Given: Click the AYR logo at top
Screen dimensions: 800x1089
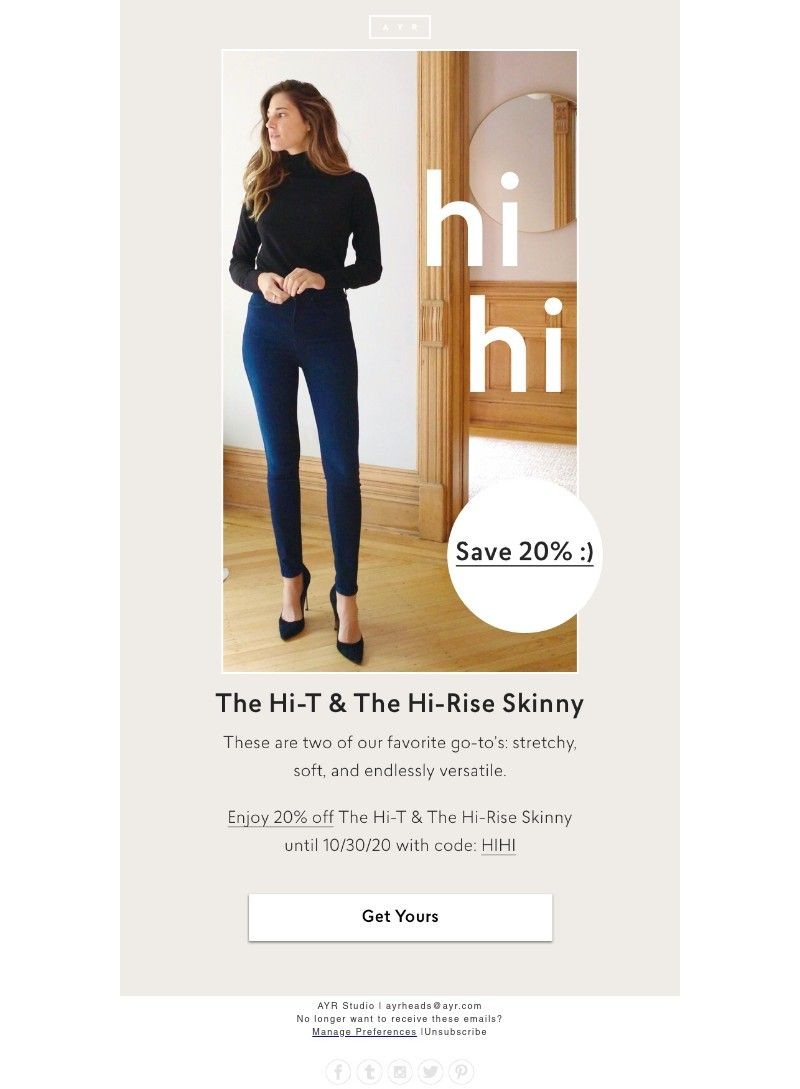Looking at the screenshot, I should 400,27.
